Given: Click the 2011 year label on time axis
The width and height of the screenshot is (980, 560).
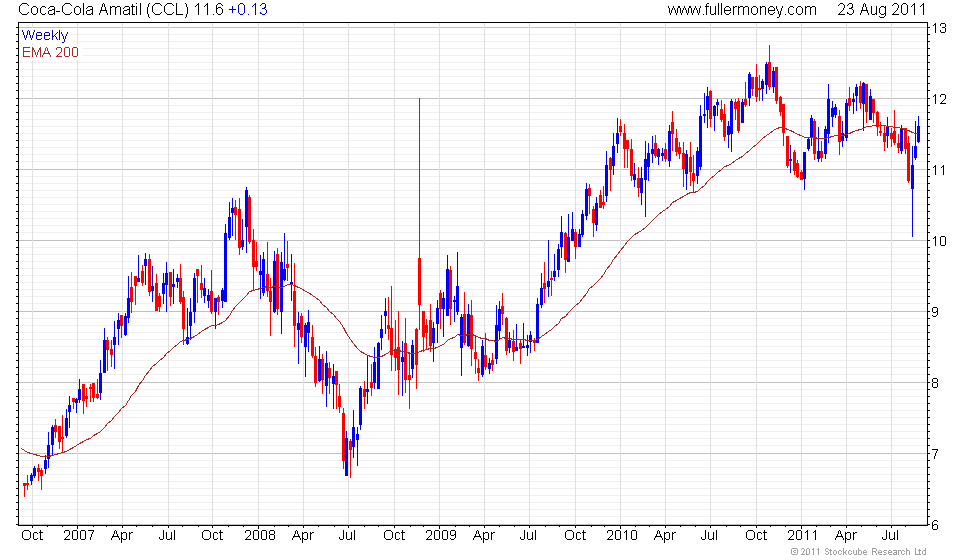Looking at the screenshot, I should click(x=802, y=535).
